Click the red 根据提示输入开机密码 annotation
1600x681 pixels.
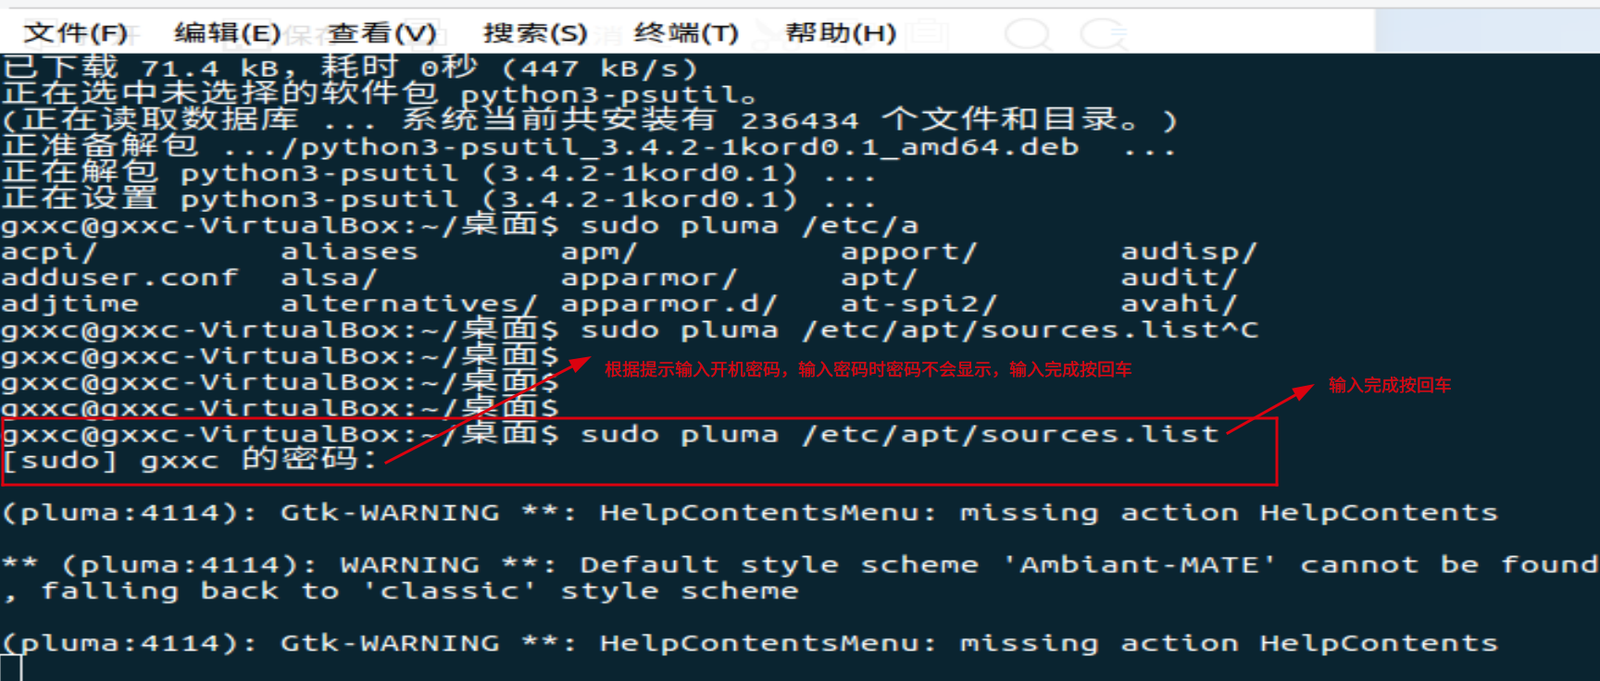[x=867, y=370]
